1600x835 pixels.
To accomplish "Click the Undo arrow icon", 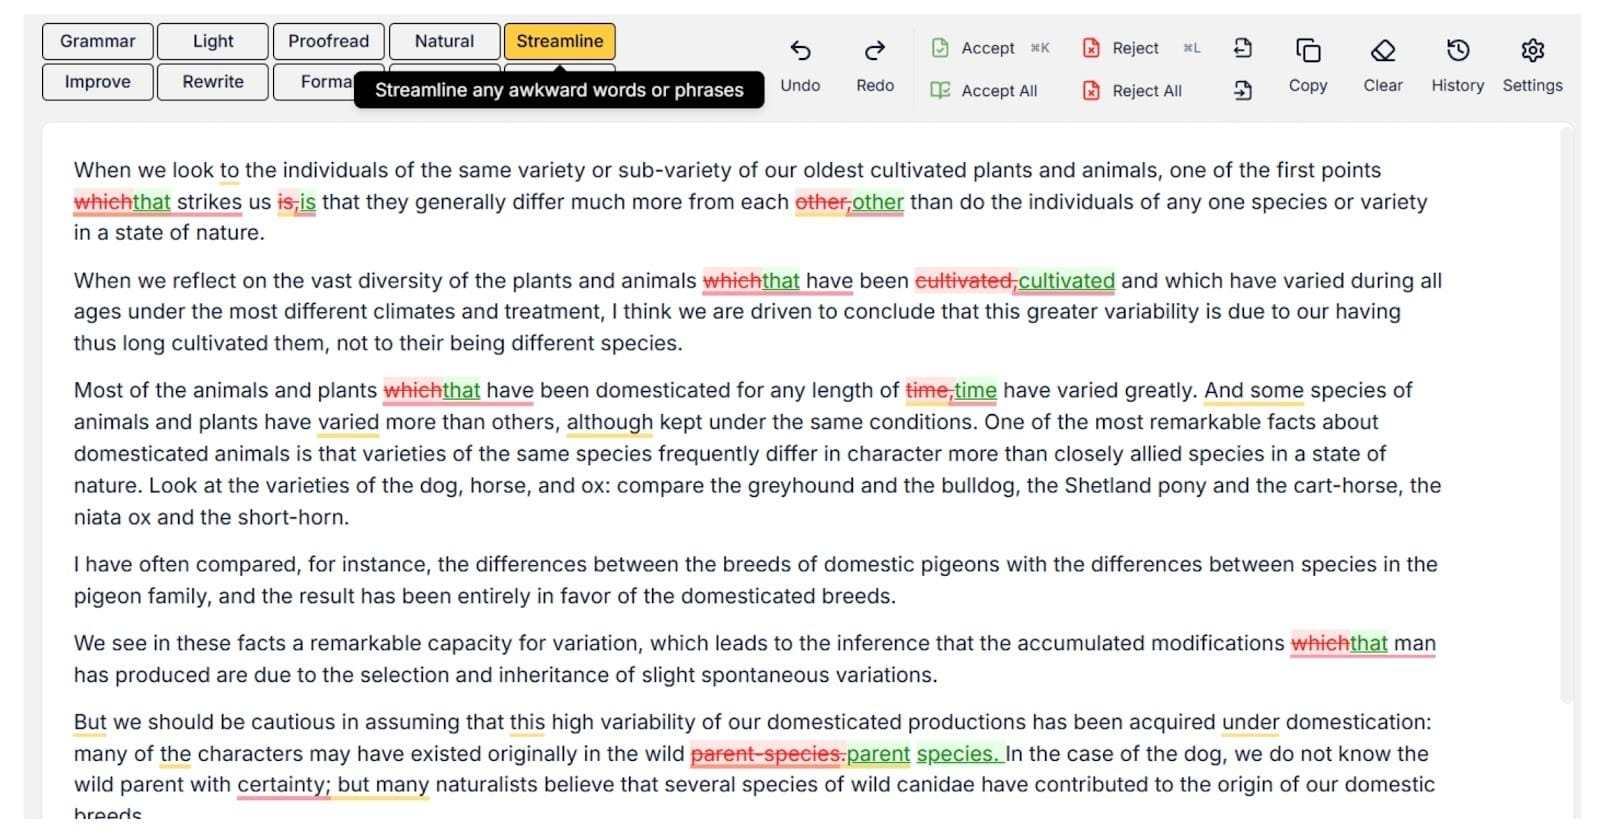I will [x=800, y=51].
